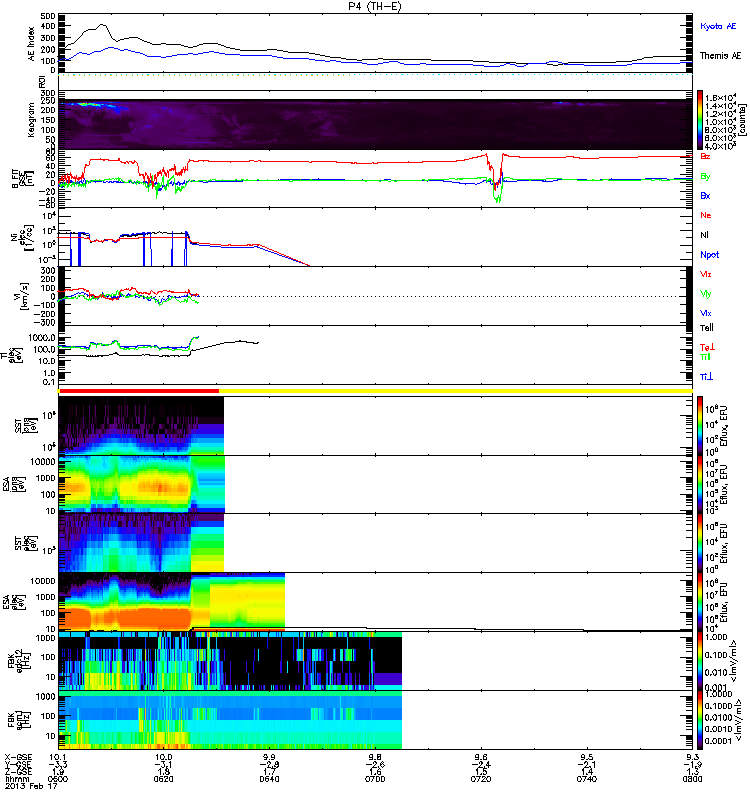The image size is (750, 800).
Task: Click the X-GSE value 9.6
Action: (481, 757)
